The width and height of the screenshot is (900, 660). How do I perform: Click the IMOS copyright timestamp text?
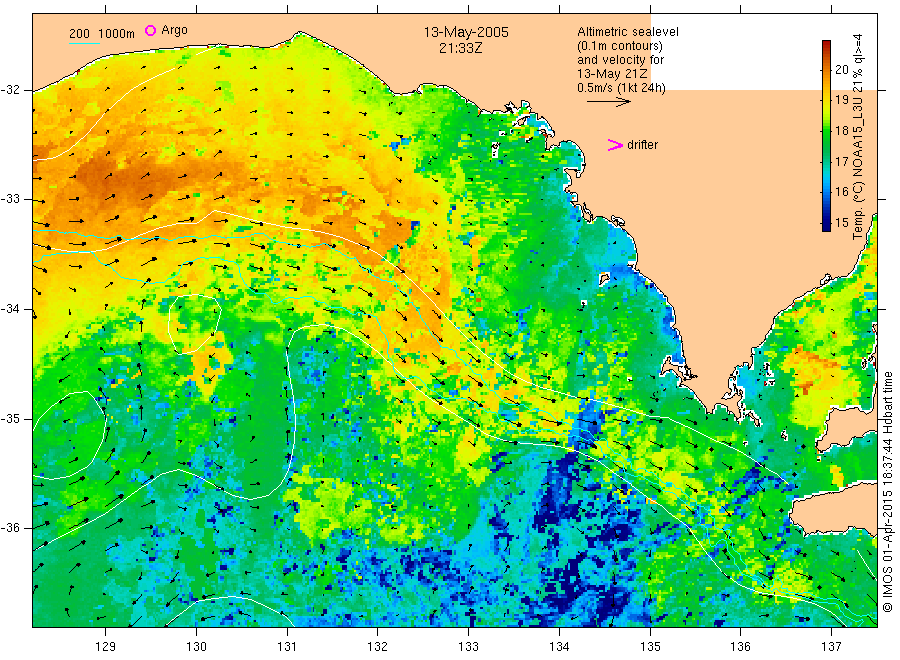pos(888,491)
